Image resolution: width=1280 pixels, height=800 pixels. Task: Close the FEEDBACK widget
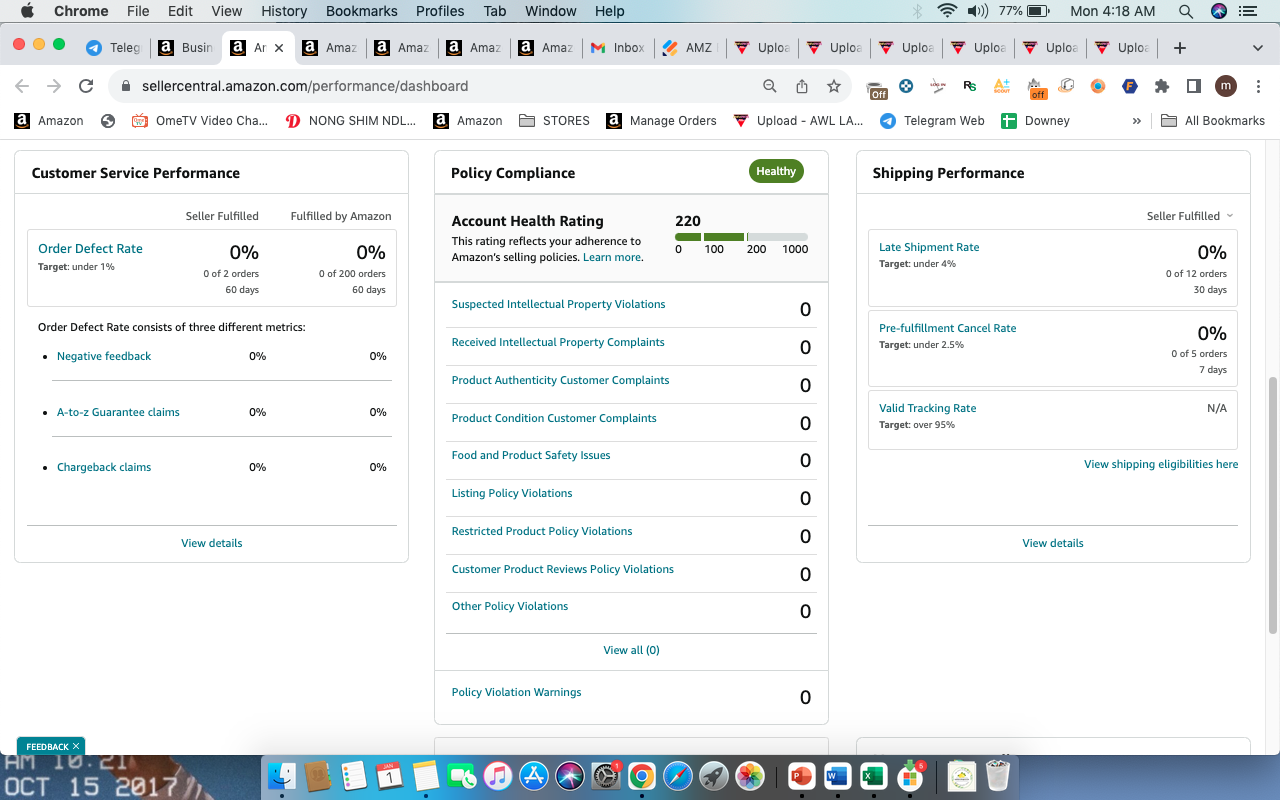click(x=76, y=746)
